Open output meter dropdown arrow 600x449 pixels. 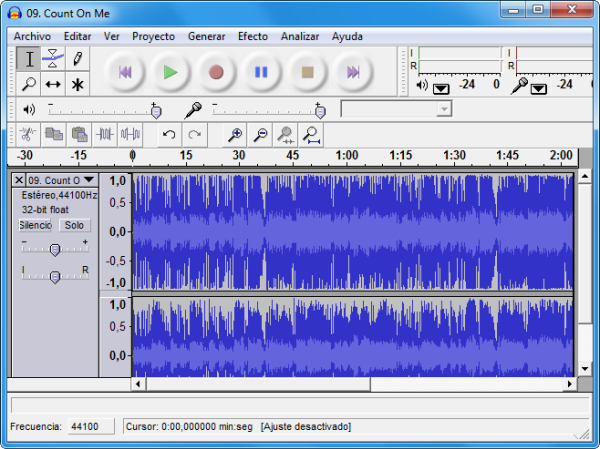[x=441, y=89]
